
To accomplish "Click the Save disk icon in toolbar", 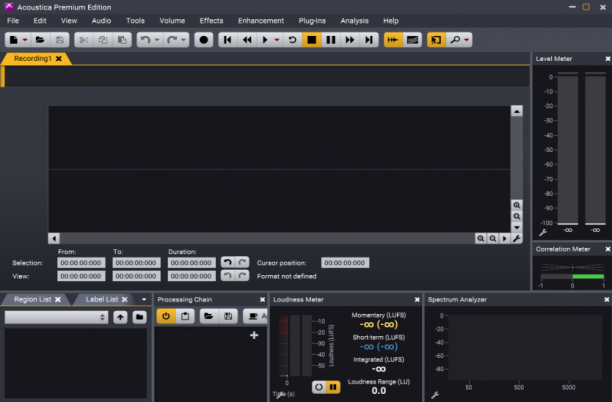I will pos(60,40).
